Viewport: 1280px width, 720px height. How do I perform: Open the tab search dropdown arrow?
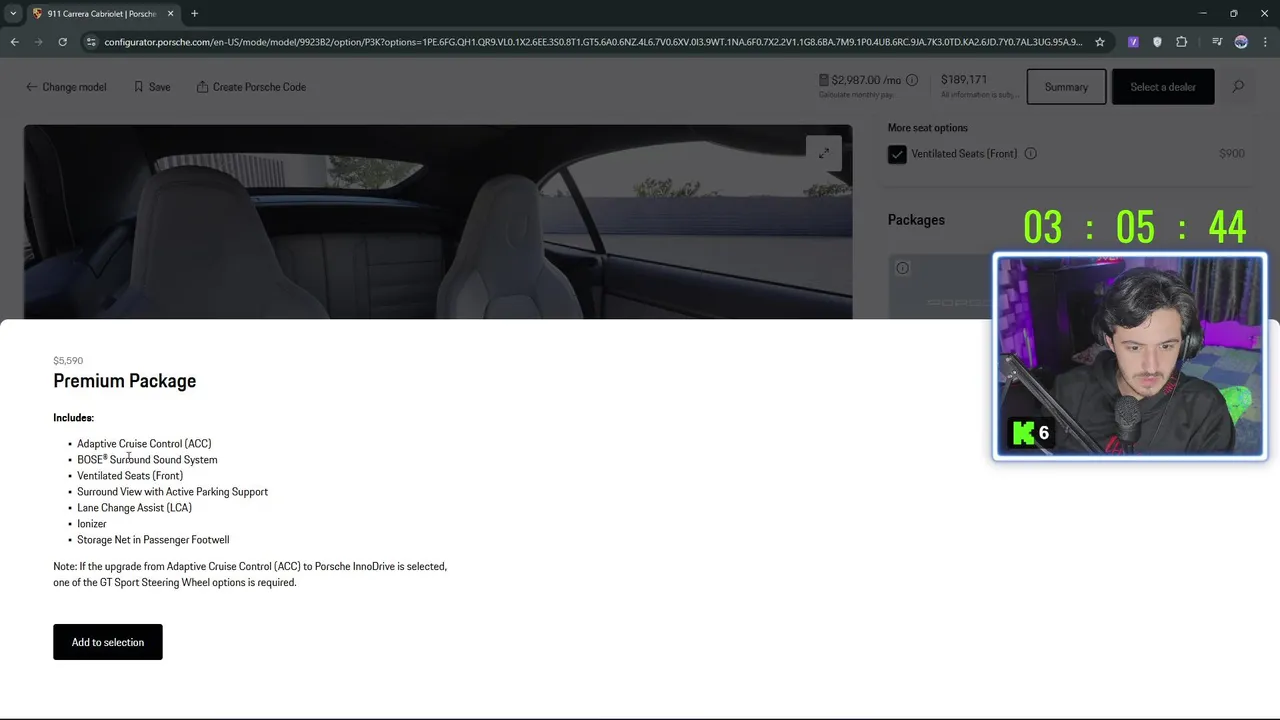13,13
